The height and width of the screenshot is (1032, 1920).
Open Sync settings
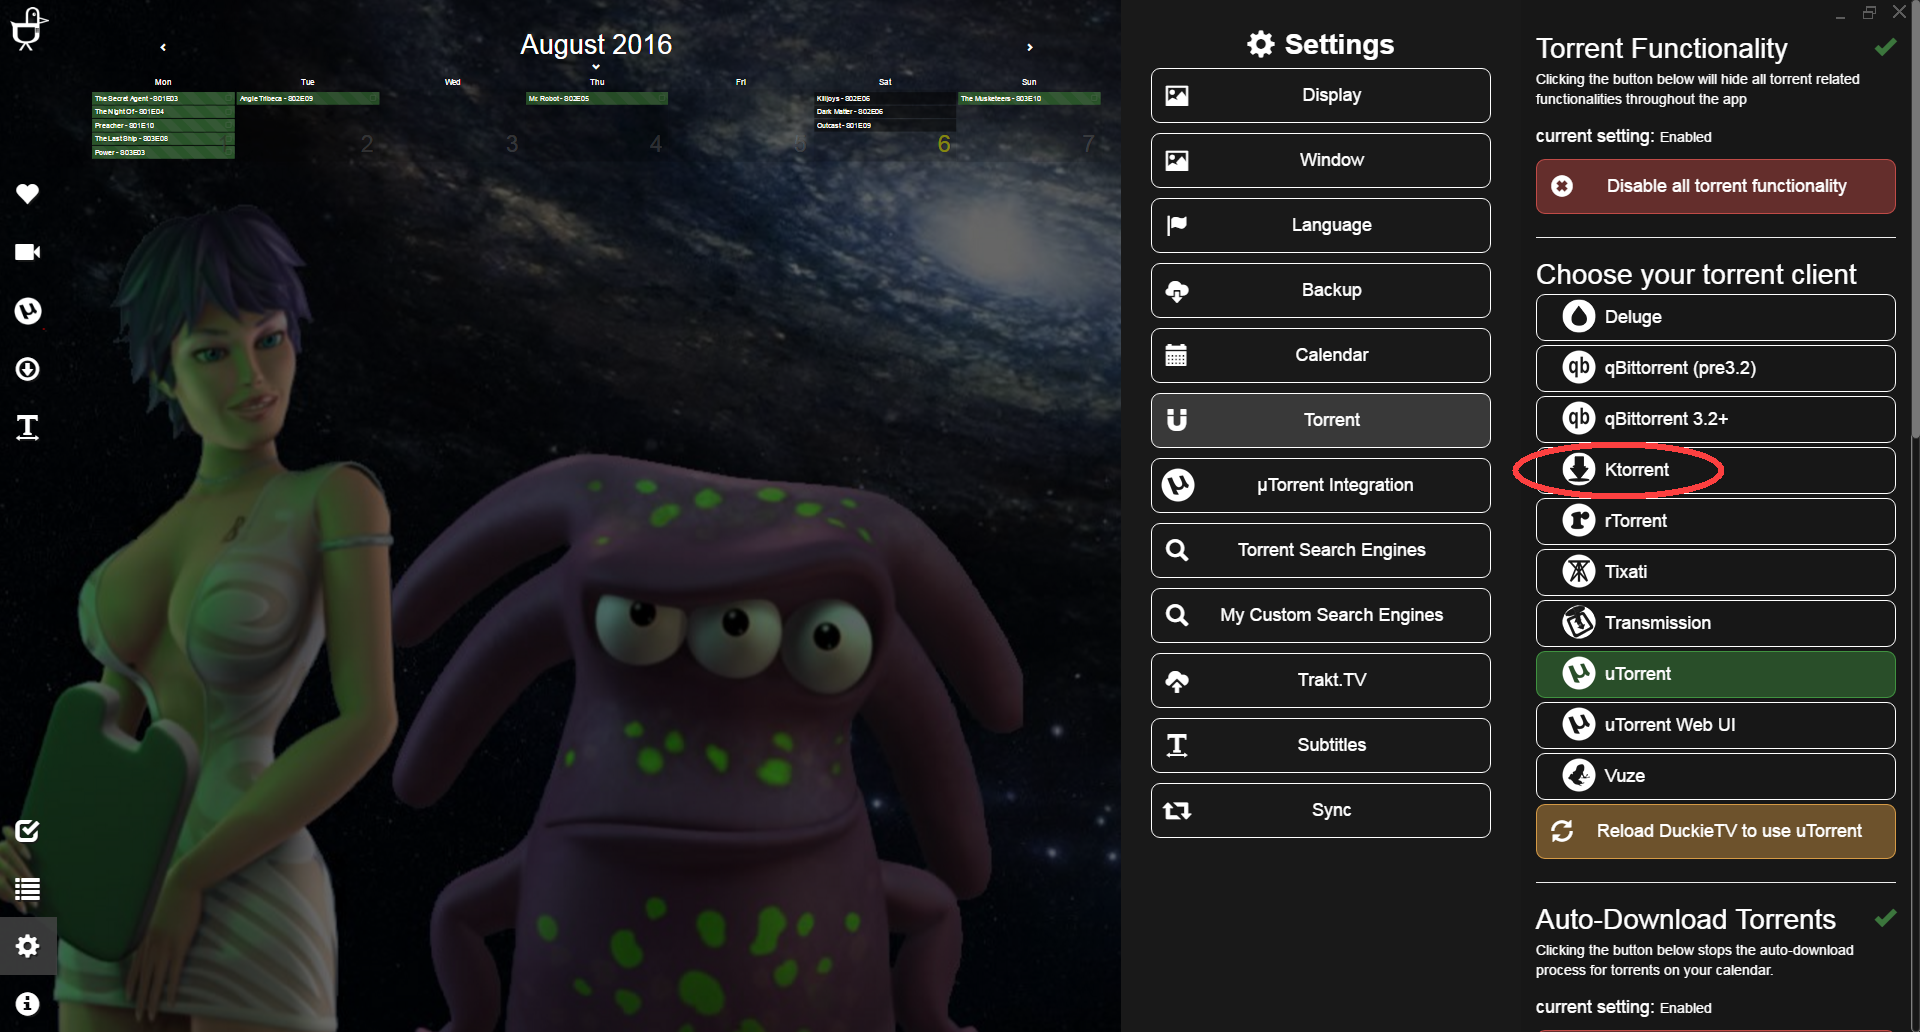[1321, 811]
